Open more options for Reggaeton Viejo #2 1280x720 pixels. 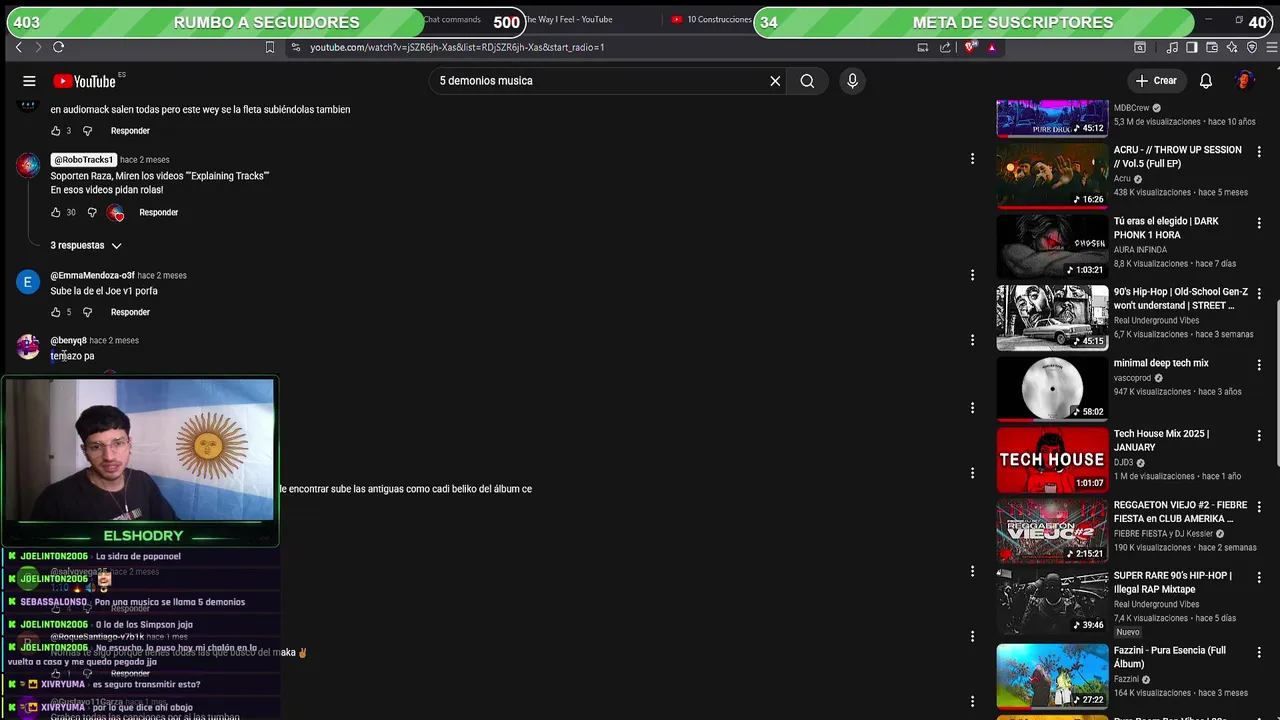(x=1259, y=507)
